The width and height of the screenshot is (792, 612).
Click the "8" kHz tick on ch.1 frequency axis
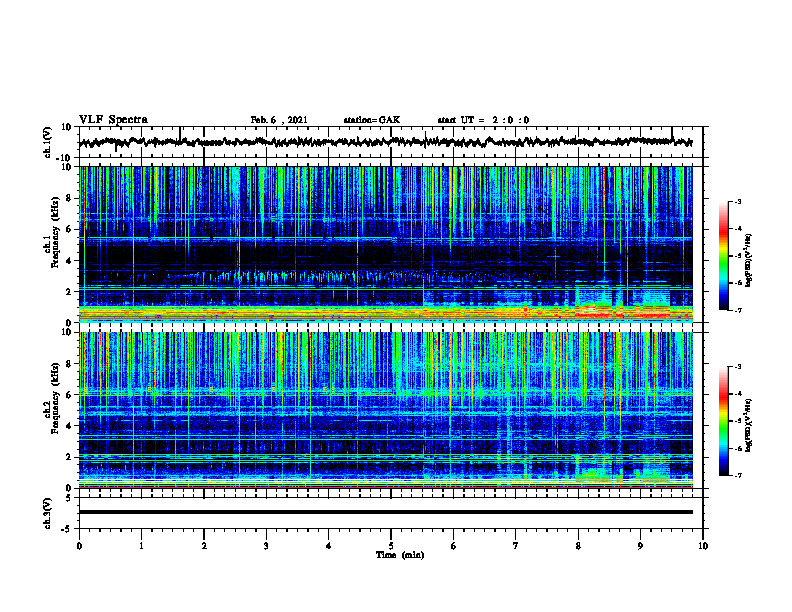pyautogui.click(x=69, y=198)
